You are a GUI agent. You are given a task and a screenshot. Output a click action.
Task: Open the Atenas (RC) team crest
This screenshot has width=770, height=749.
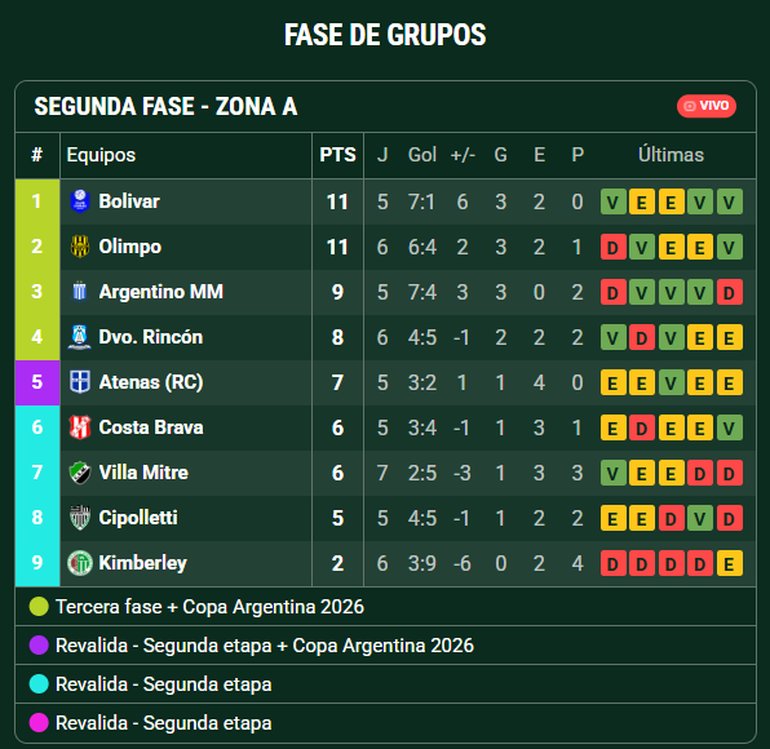pos(80,382)
